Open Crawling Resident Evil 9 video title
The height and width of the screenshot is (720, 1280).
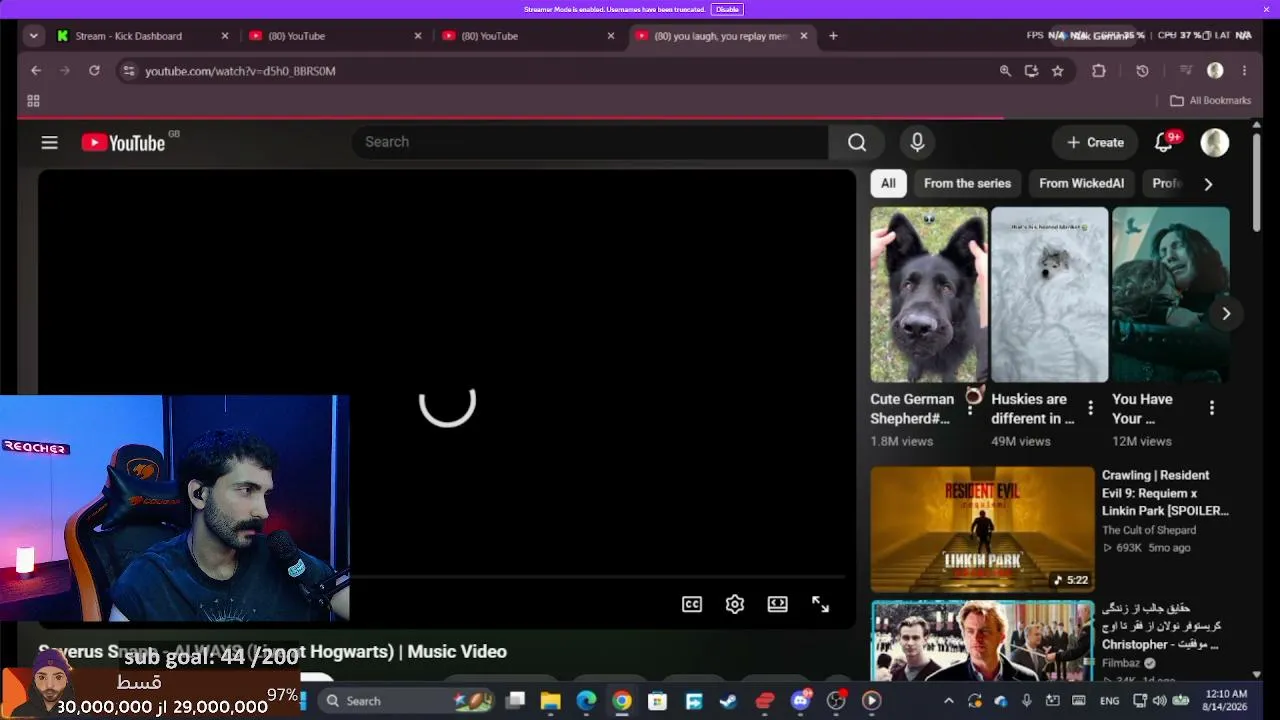(1165, 493)
